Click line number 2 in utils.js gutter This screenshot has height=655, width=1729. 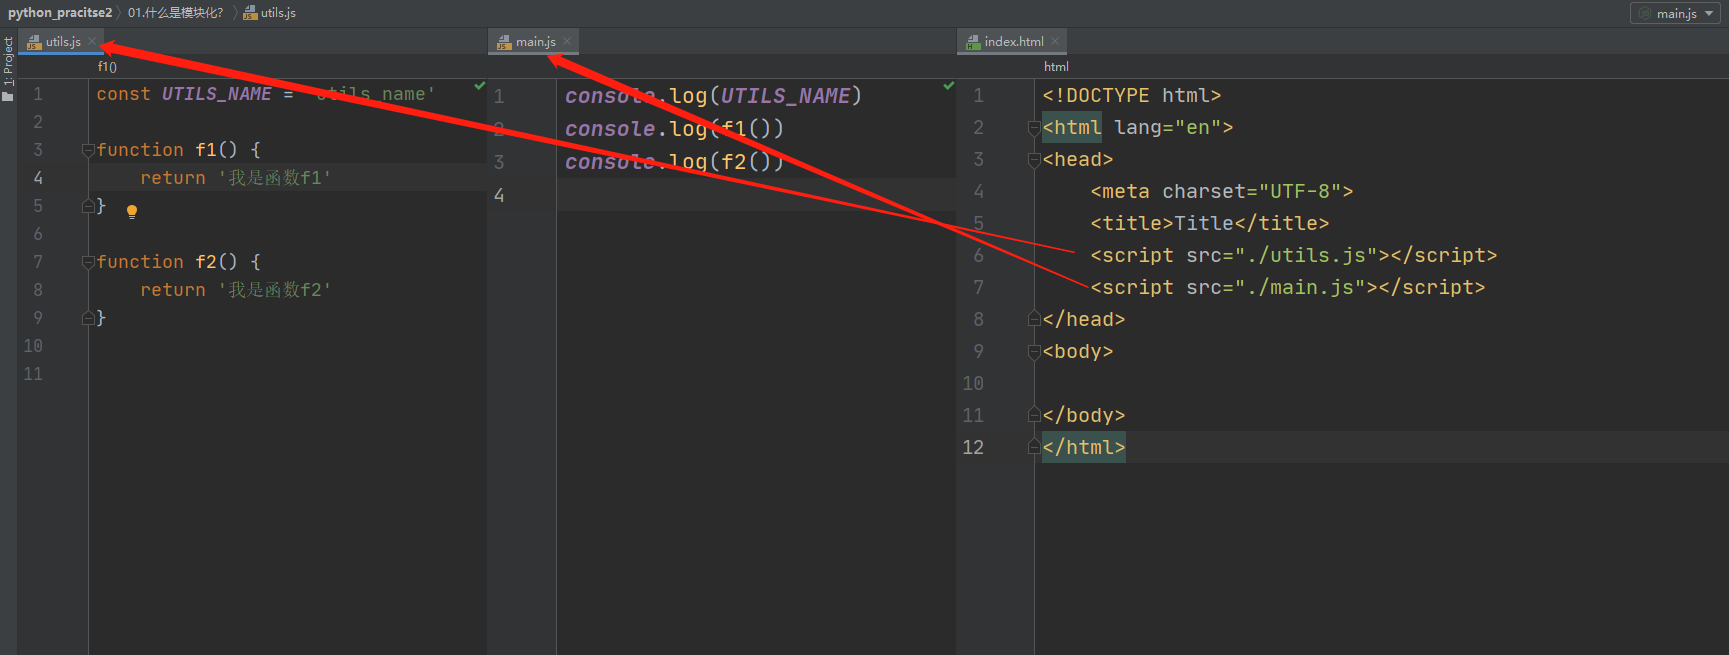pos(38,122)
